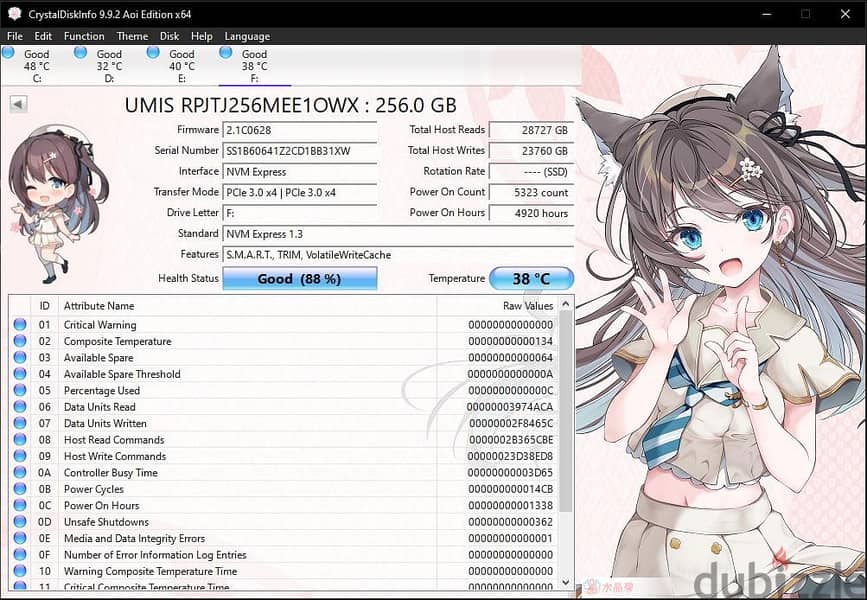This screenshot has width=867, height=600.
Task: Click the status dot for Data Units Read
Action: [20, 407]
